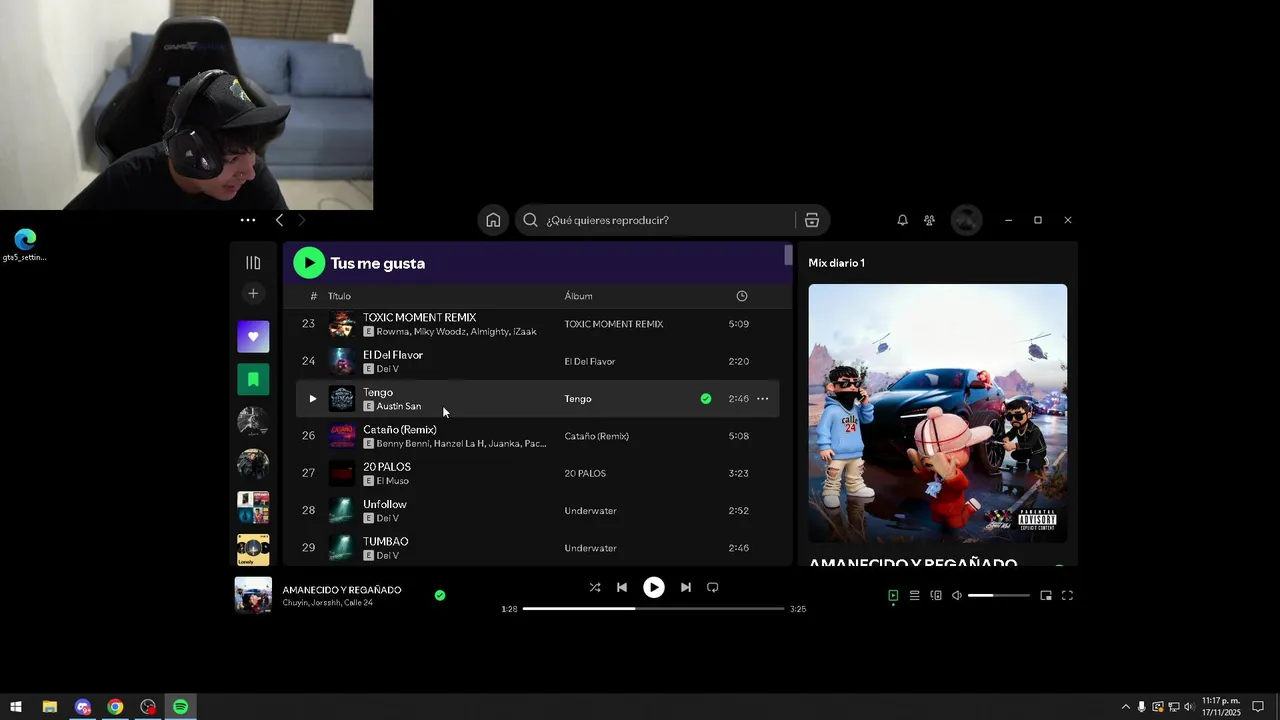Open Google Chrome from the taskbar
The image size is (1280, 720).
click(115, 707)
